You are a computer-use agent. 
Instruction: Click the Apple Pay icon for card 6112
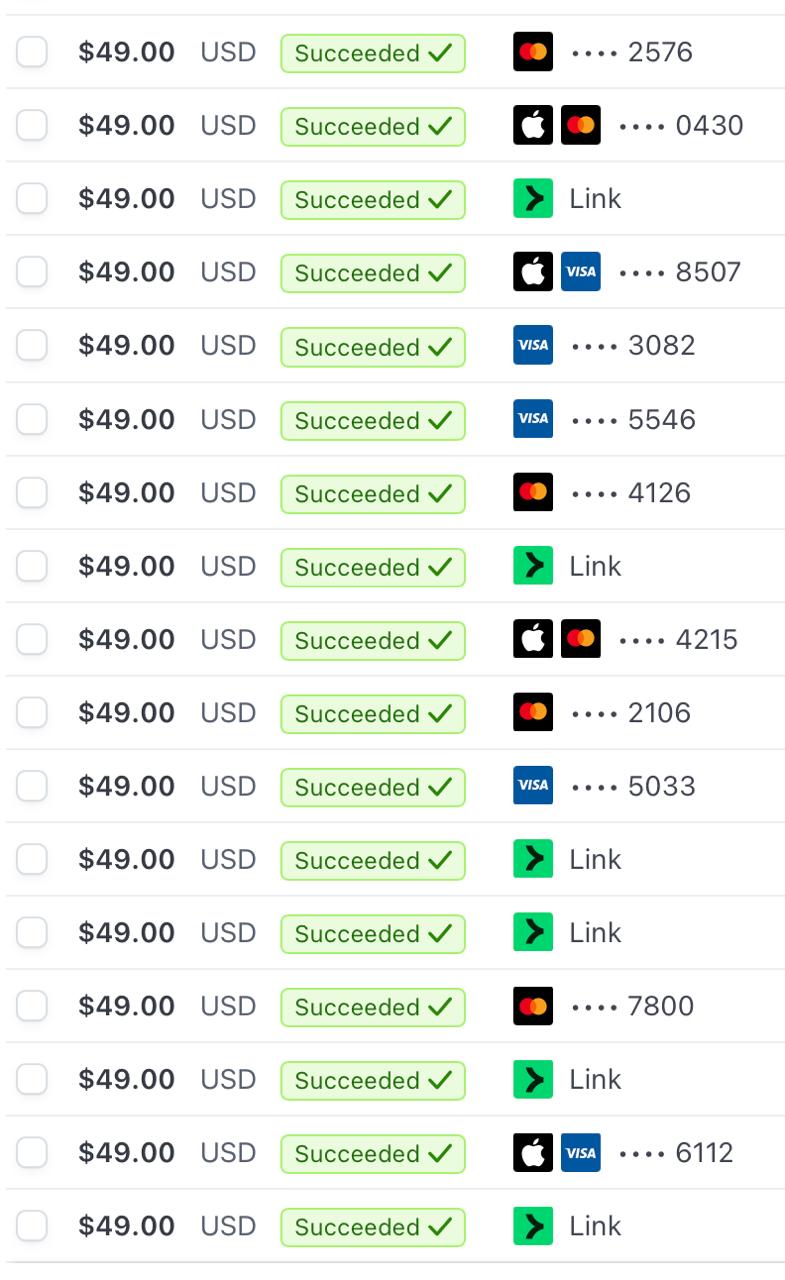[533, 1153]
